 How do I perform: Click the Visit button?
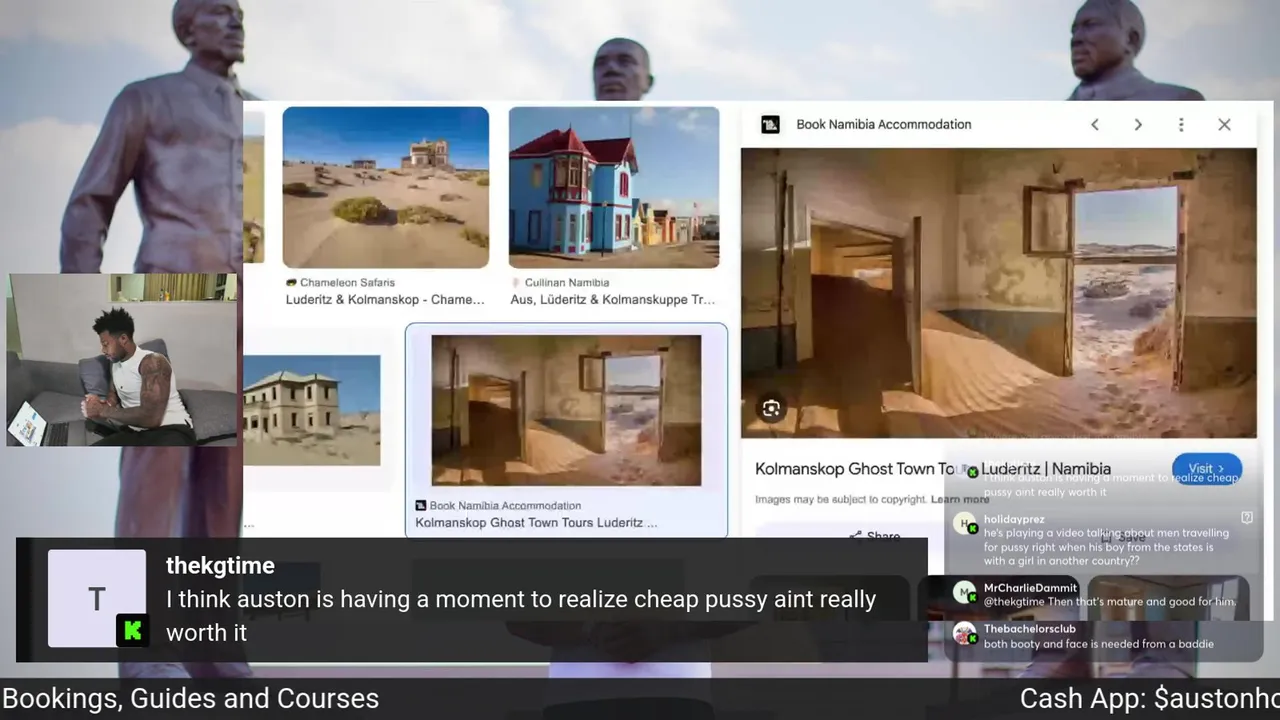click(x=1207, y=468)
